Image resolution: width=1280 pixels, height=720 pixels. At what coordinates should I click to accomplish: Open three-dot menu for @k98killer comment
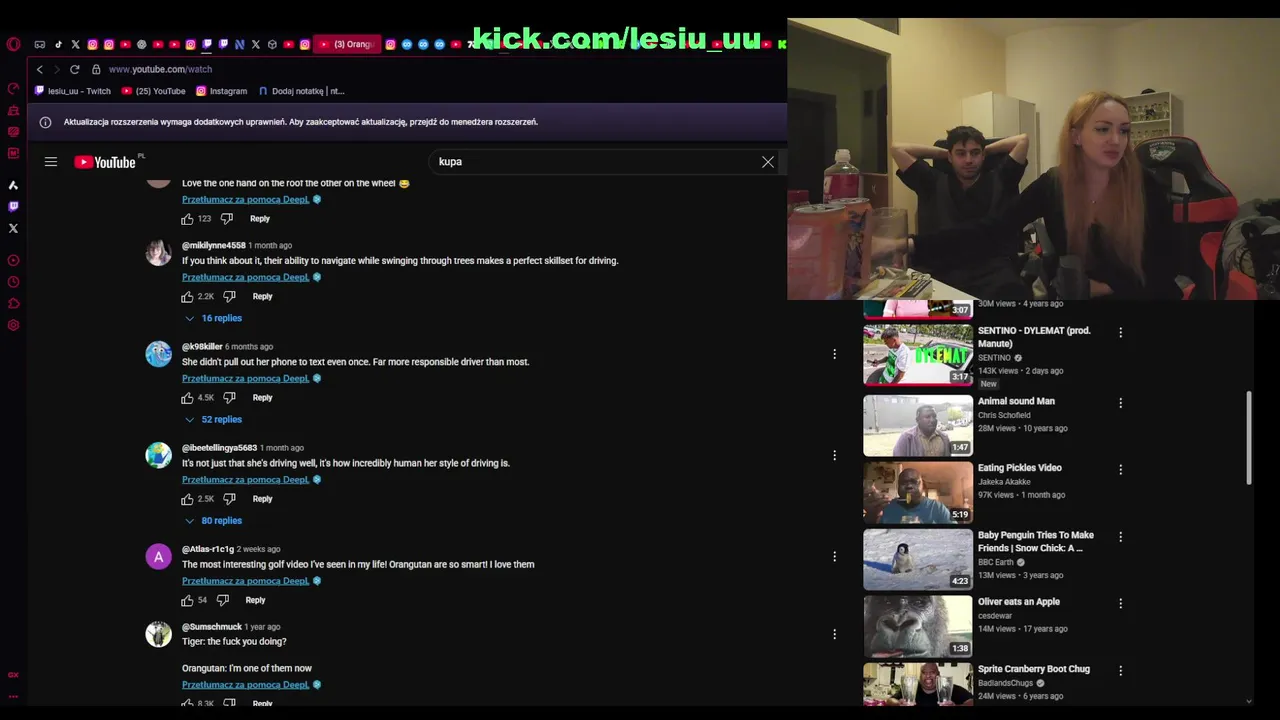[x=834, y=354]
